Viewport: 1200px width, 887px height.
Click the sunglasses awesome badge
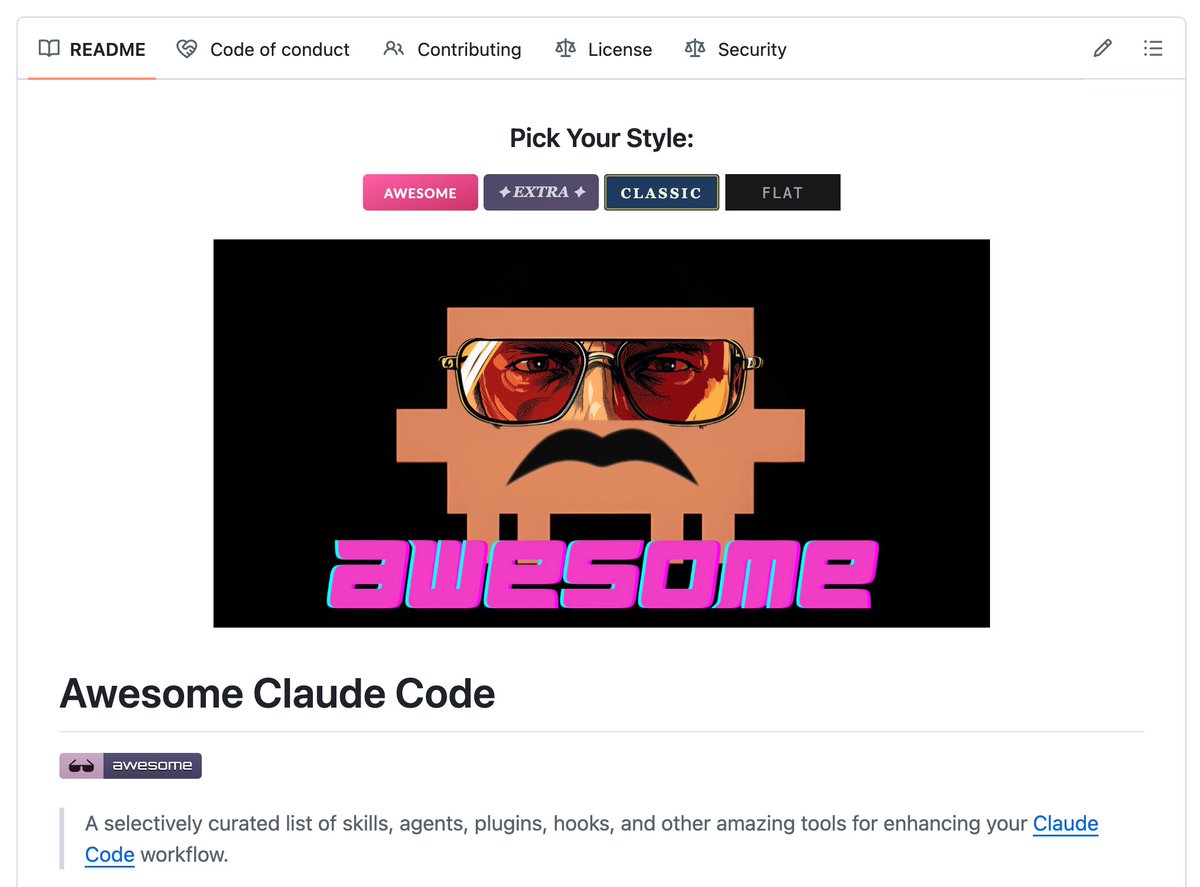coord(131,766)
